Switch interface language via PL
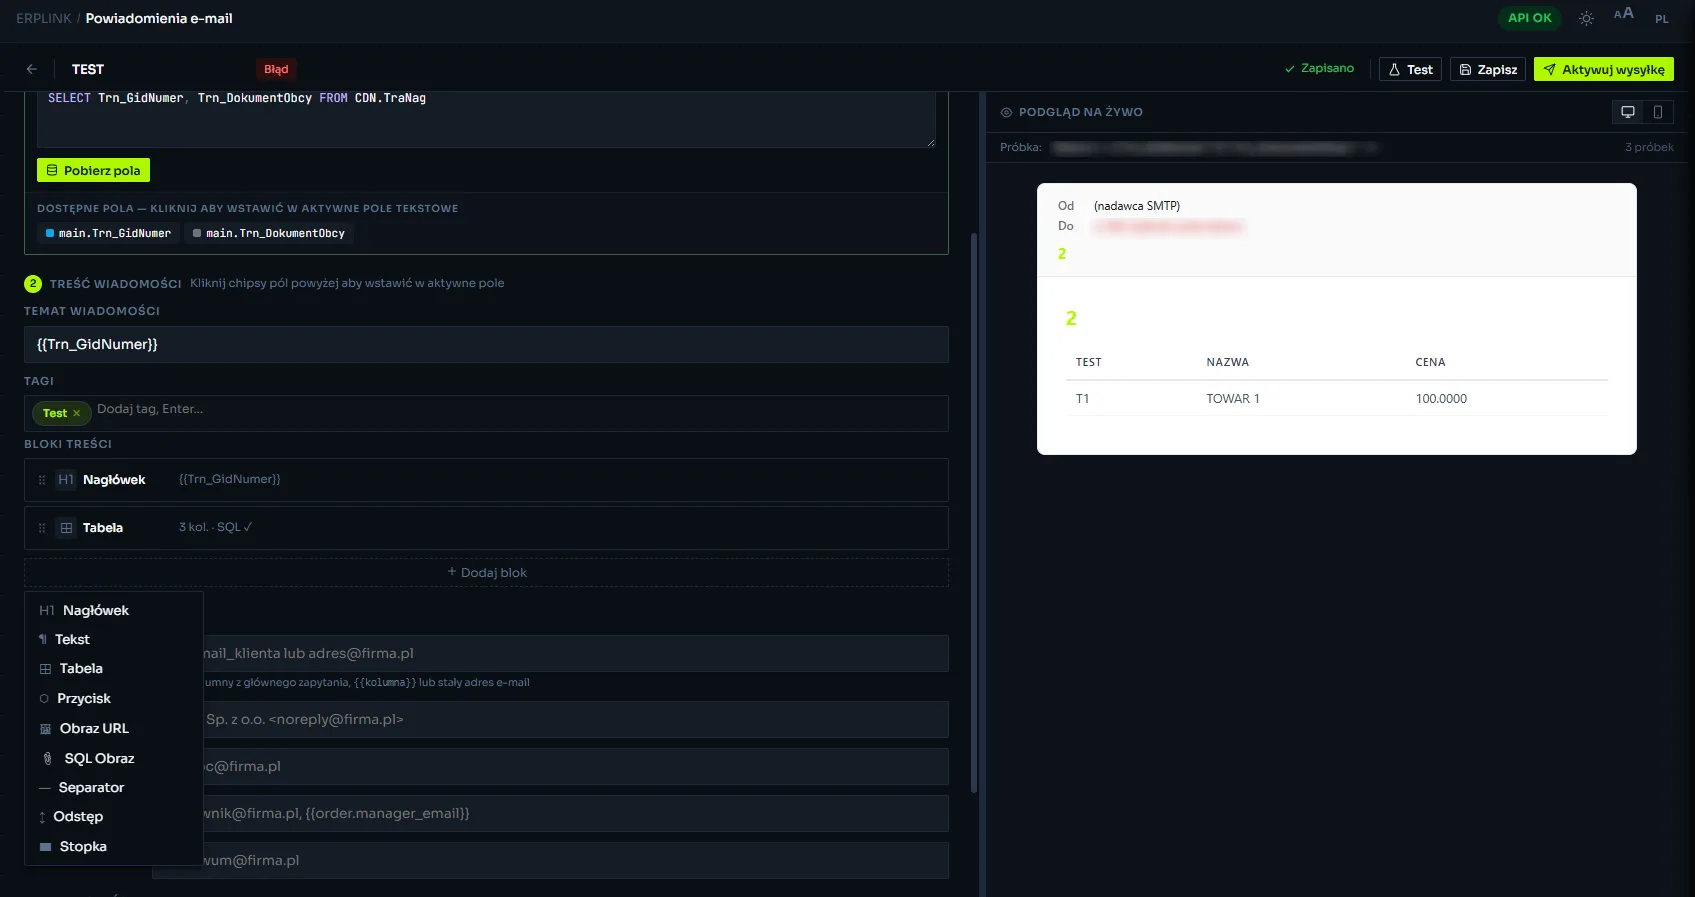 [1662, 19]
